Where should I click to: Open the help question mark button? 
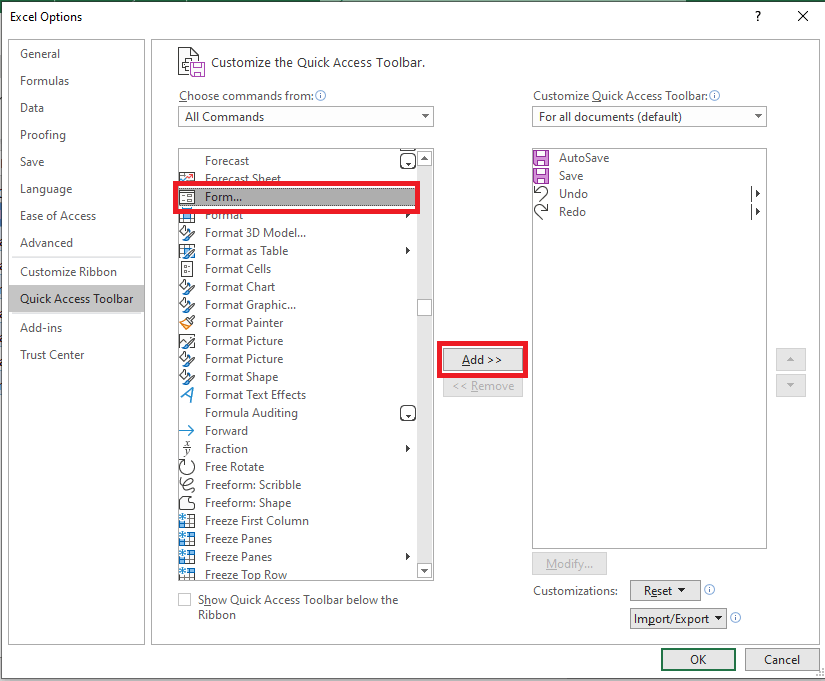758,16
